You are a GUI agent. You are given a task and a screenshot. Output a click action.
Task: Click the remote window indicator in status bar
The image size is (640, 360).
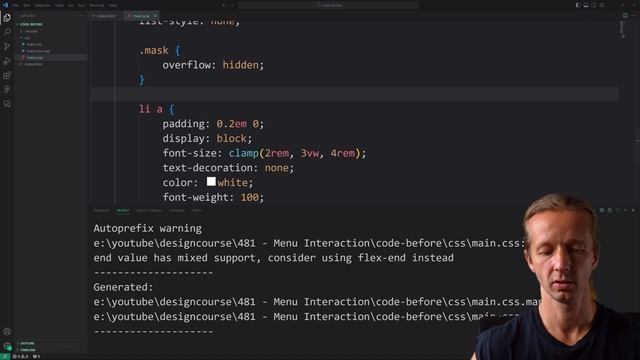click(x=5, y=357)
